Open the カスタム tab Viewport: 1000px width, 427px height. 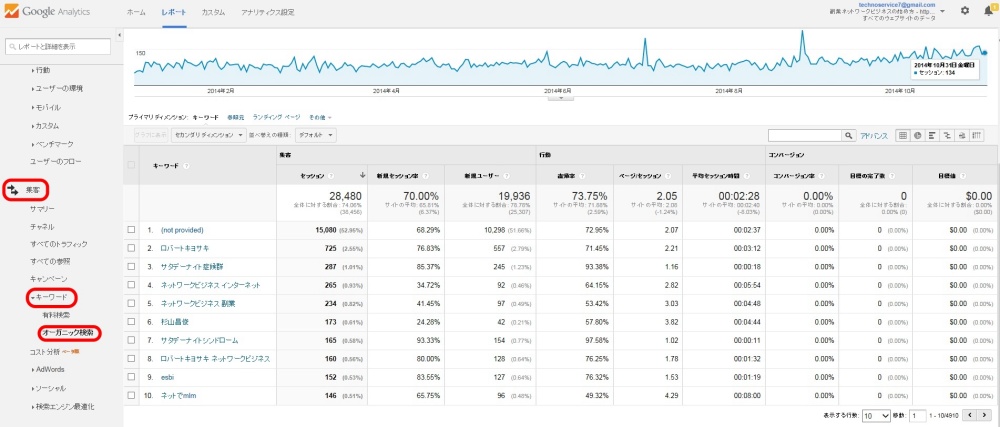click(x=213, y=12)
